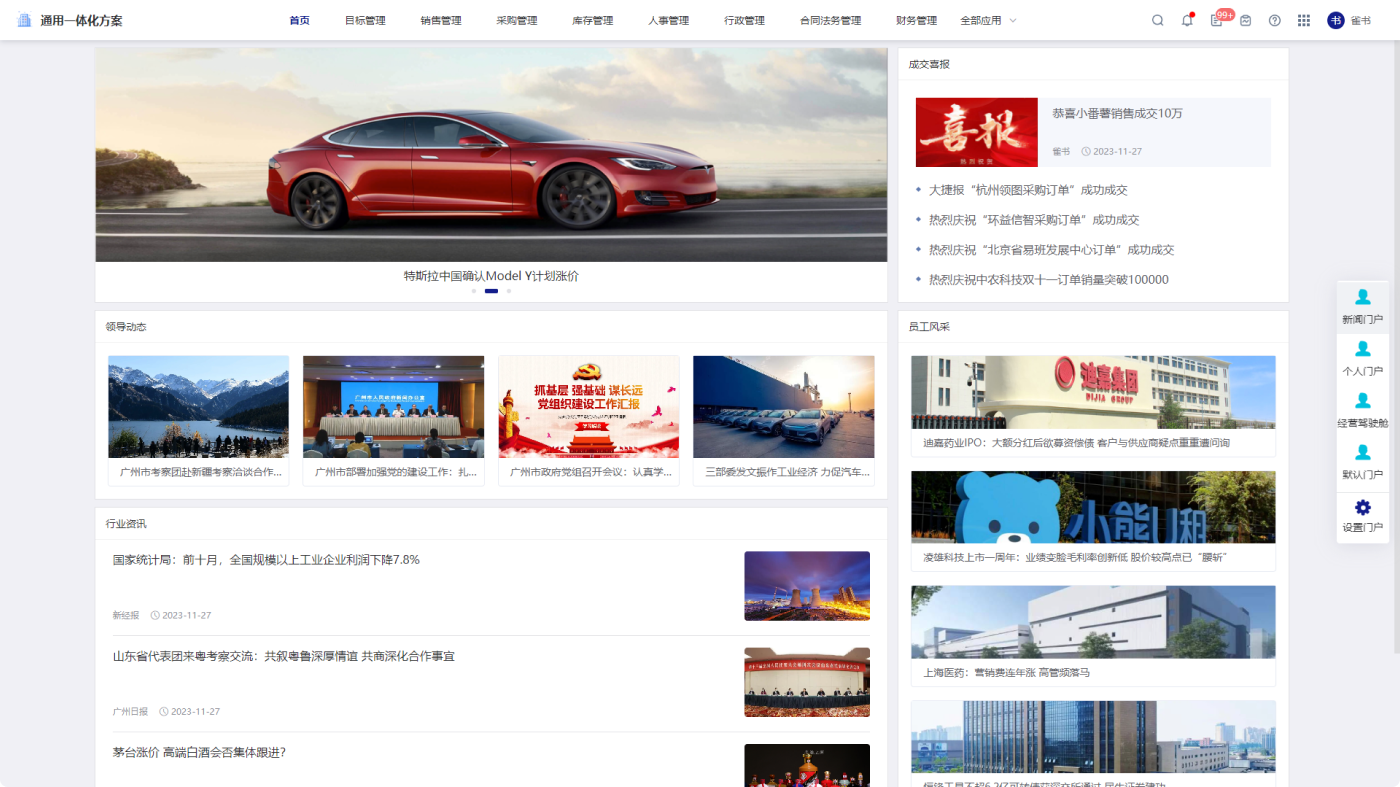Open 特斯拉中国确认Model Y计划涨价 headline

tap(491, 276)
